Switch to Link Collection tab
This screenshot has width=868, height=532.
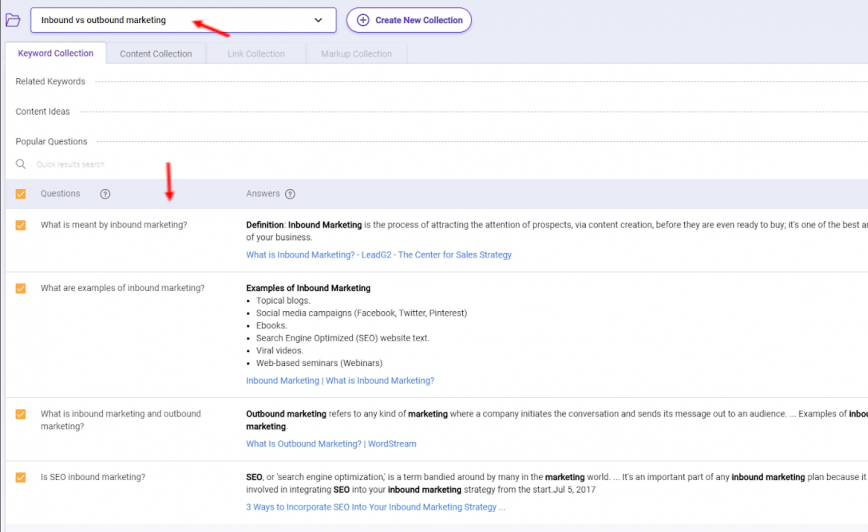click(x=256, y=54)
